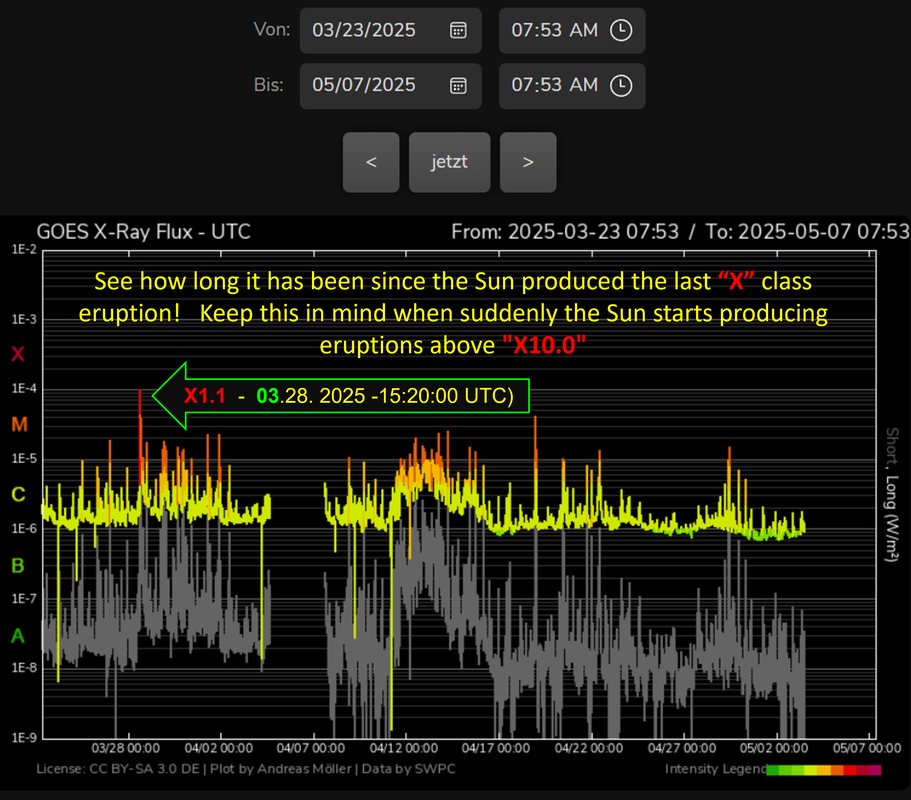
Task: Click the 04/02 00:00 time axis label
Action: tap(218, 748)
